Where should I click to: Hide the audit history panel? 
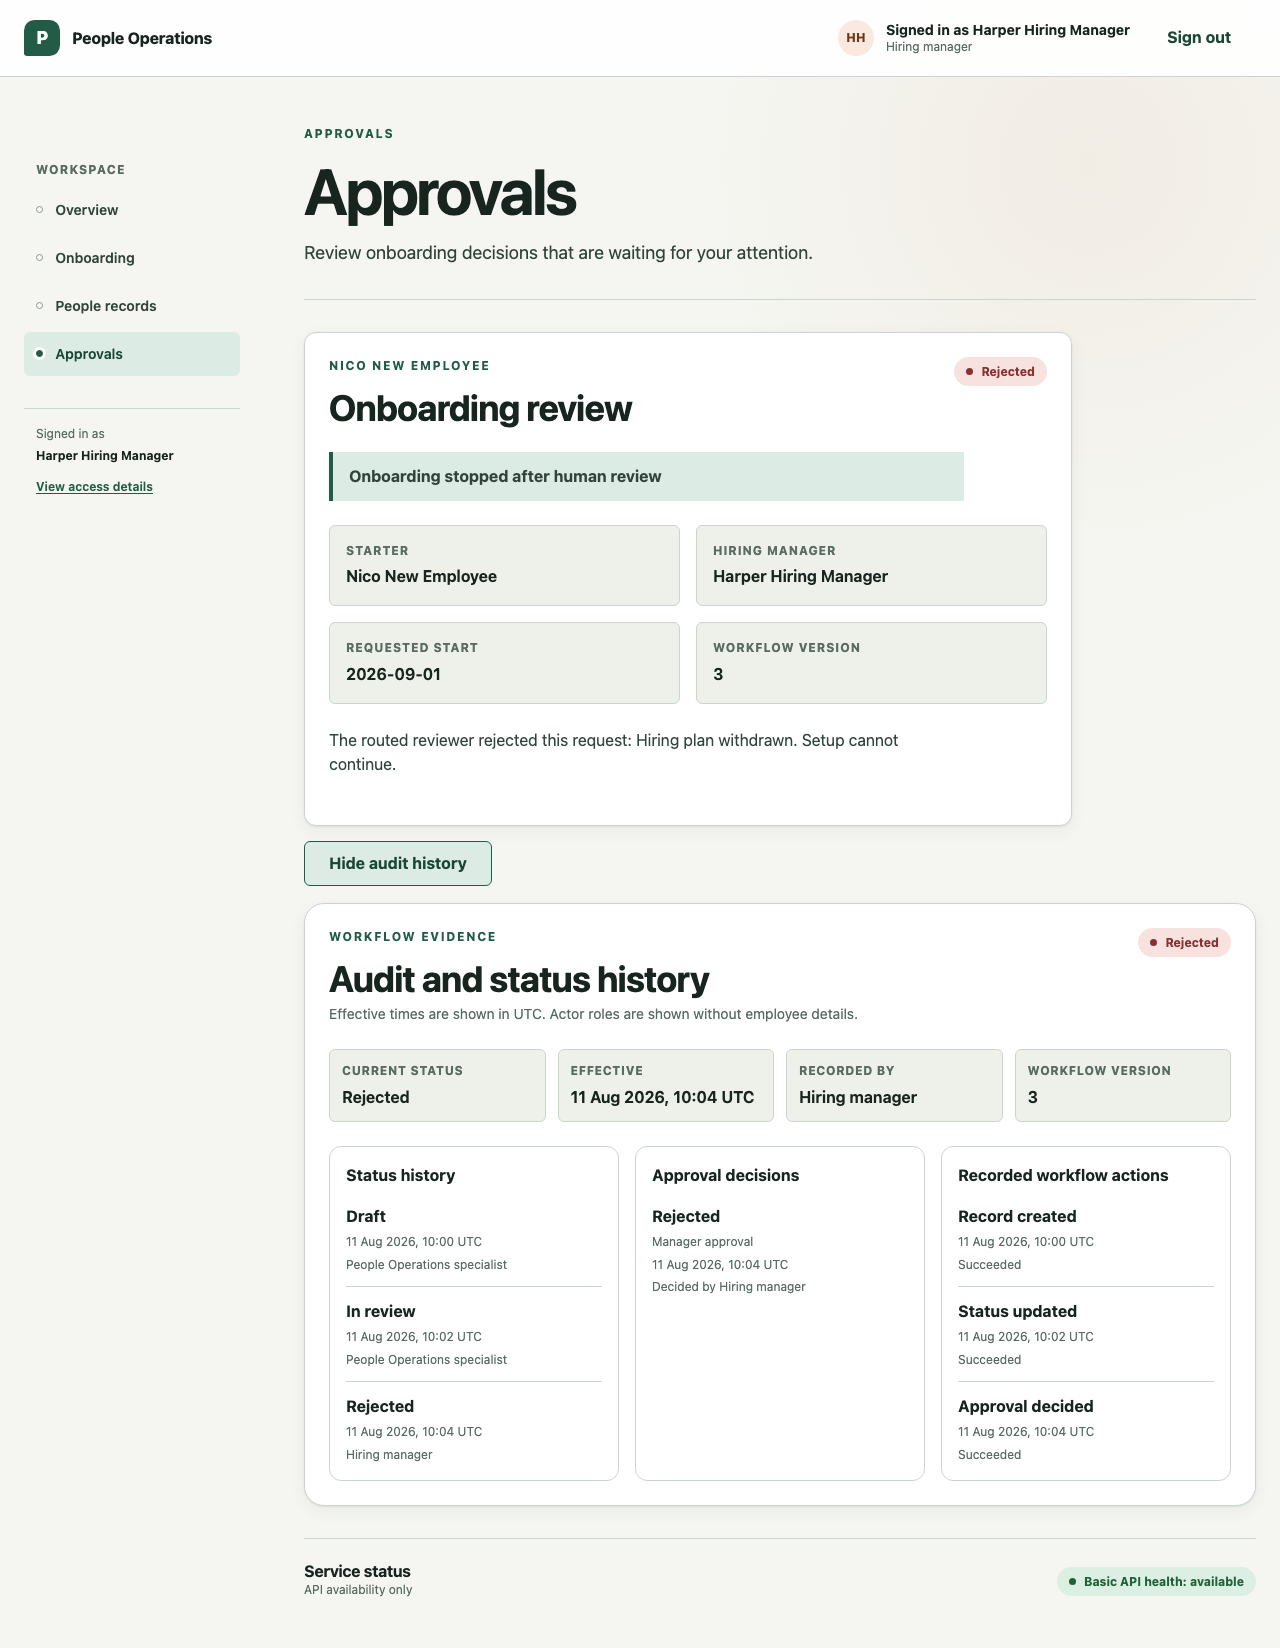[x=398, y=863]
